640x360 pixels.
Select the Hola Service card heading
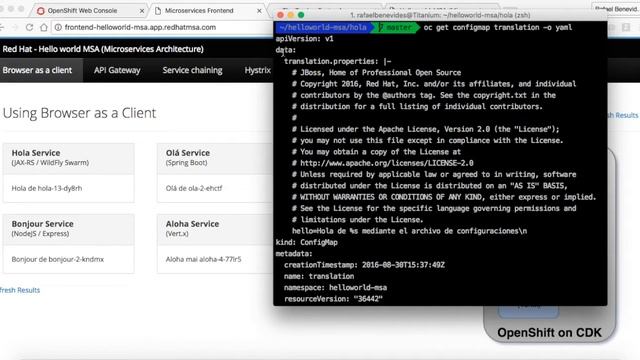tap(36, 153)
